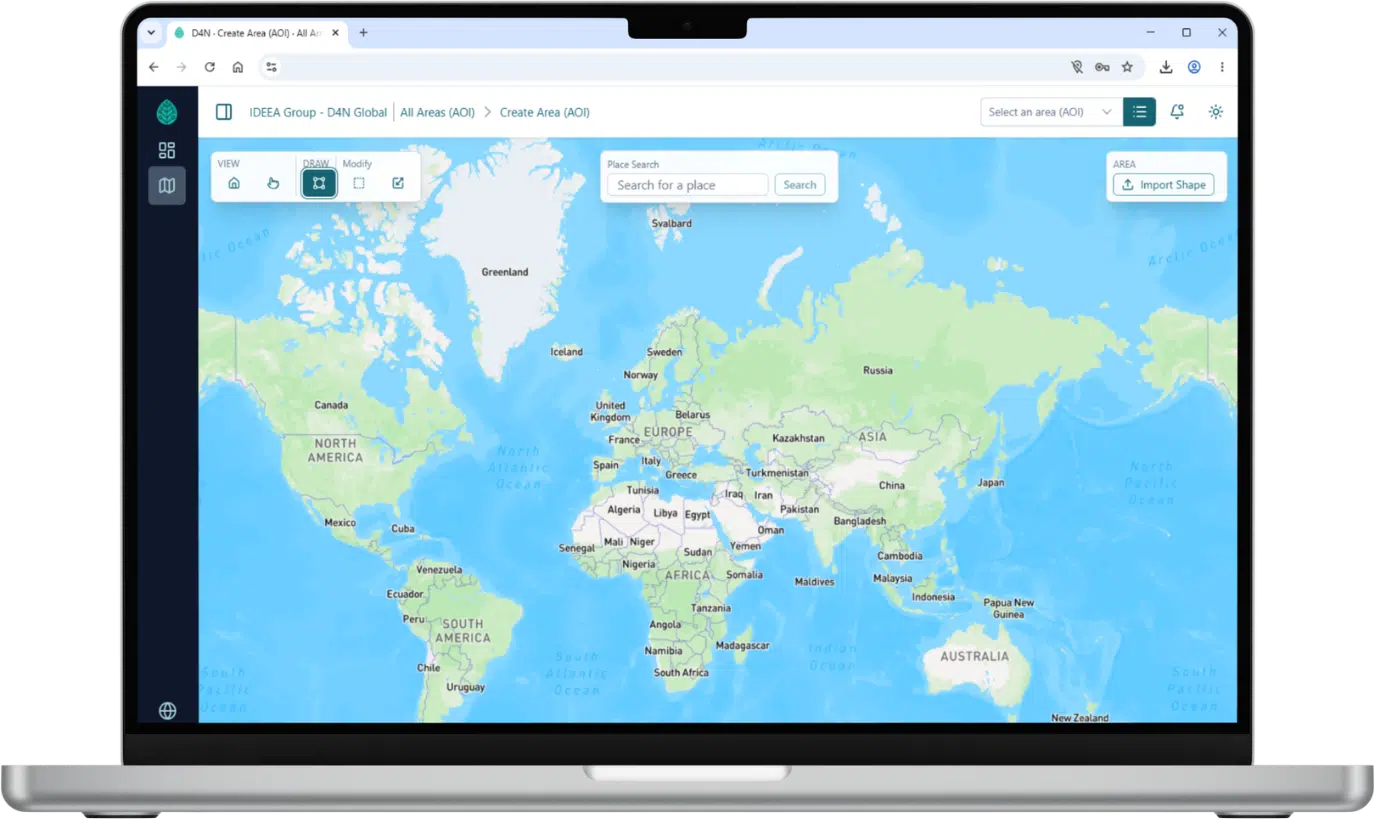1375x819 pixels.
Task: Close the D4N browser tab
Action: [x=335, y=33]
